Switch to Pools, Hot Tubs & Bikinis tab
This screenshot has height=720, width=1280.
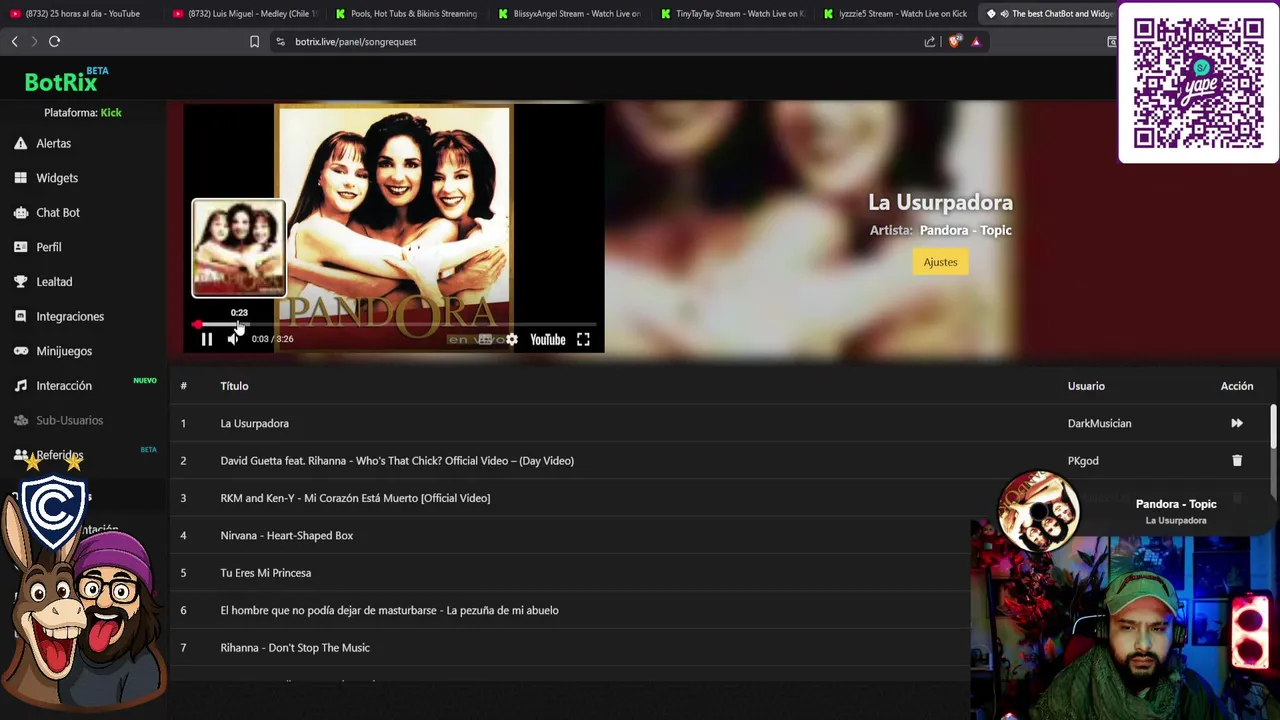coord(408,14)
